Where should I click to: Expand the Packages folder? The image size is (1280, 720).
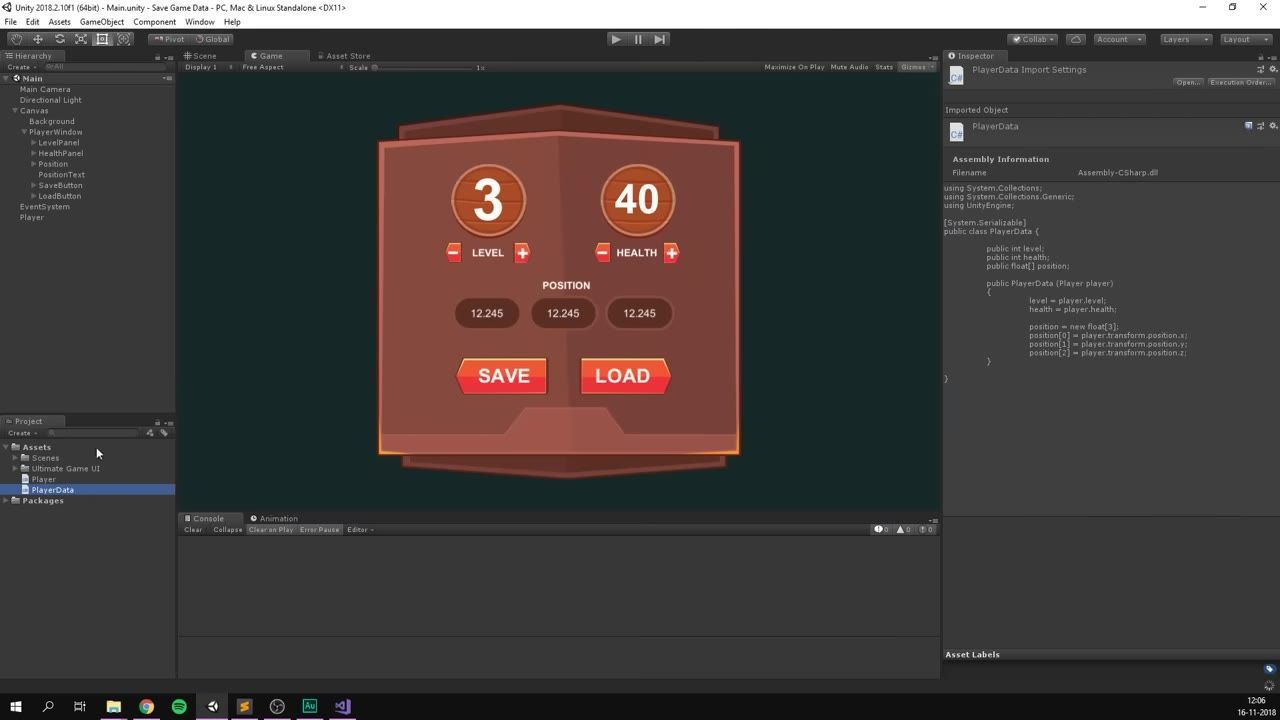click(7, 501)
